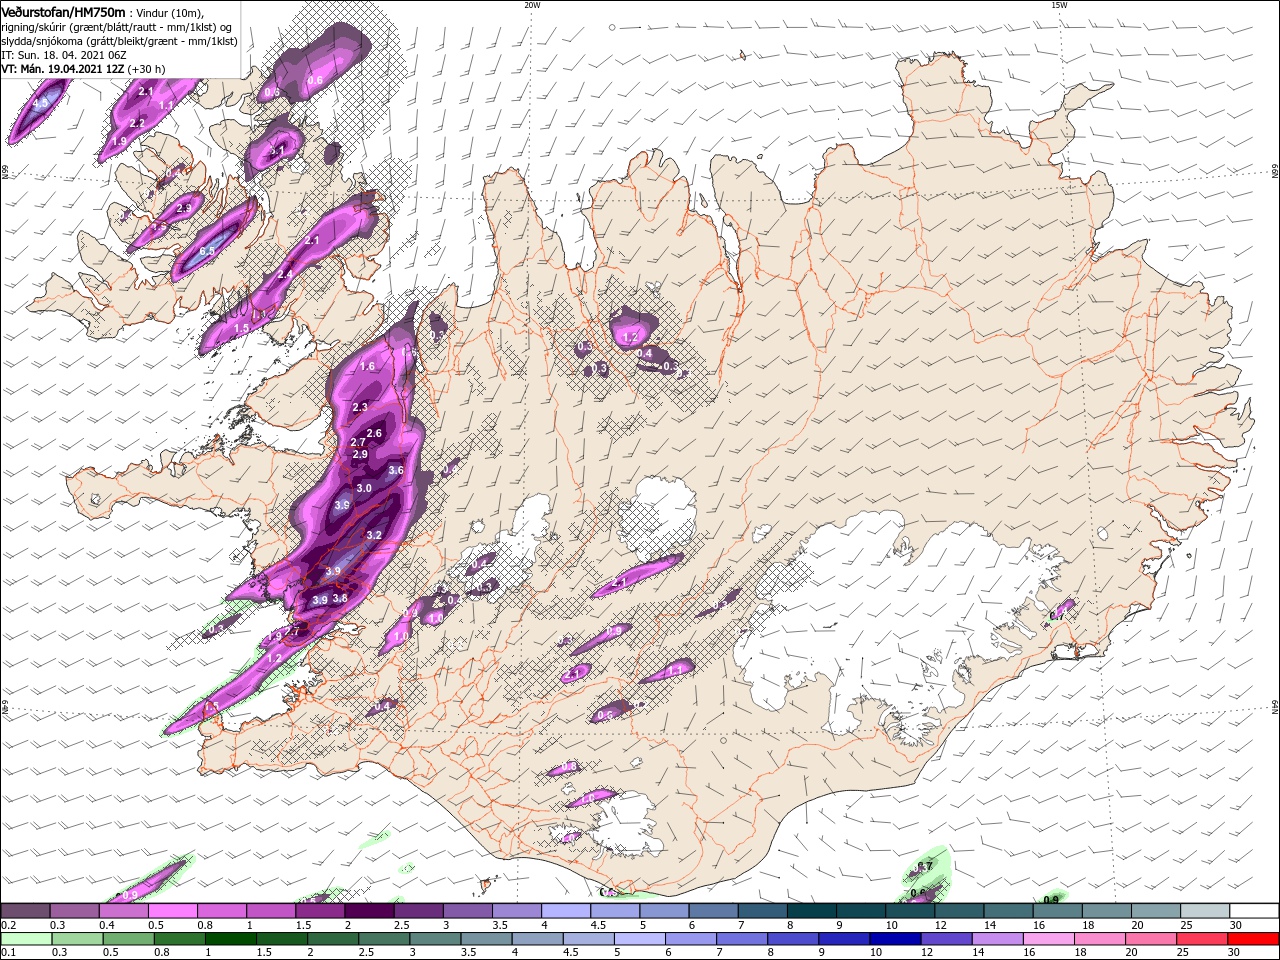Click the lower legend swatch between 16 and 18
This screenshot has height=960, width=1280.
pyautogui.click(x=1049, y=939)
